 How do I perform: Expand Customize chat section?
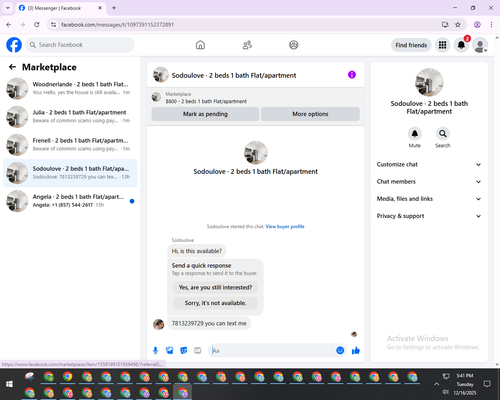(429, 164)
